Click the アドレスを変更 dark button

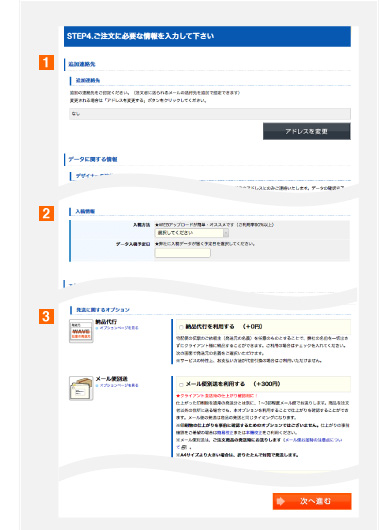pos(307,131)
